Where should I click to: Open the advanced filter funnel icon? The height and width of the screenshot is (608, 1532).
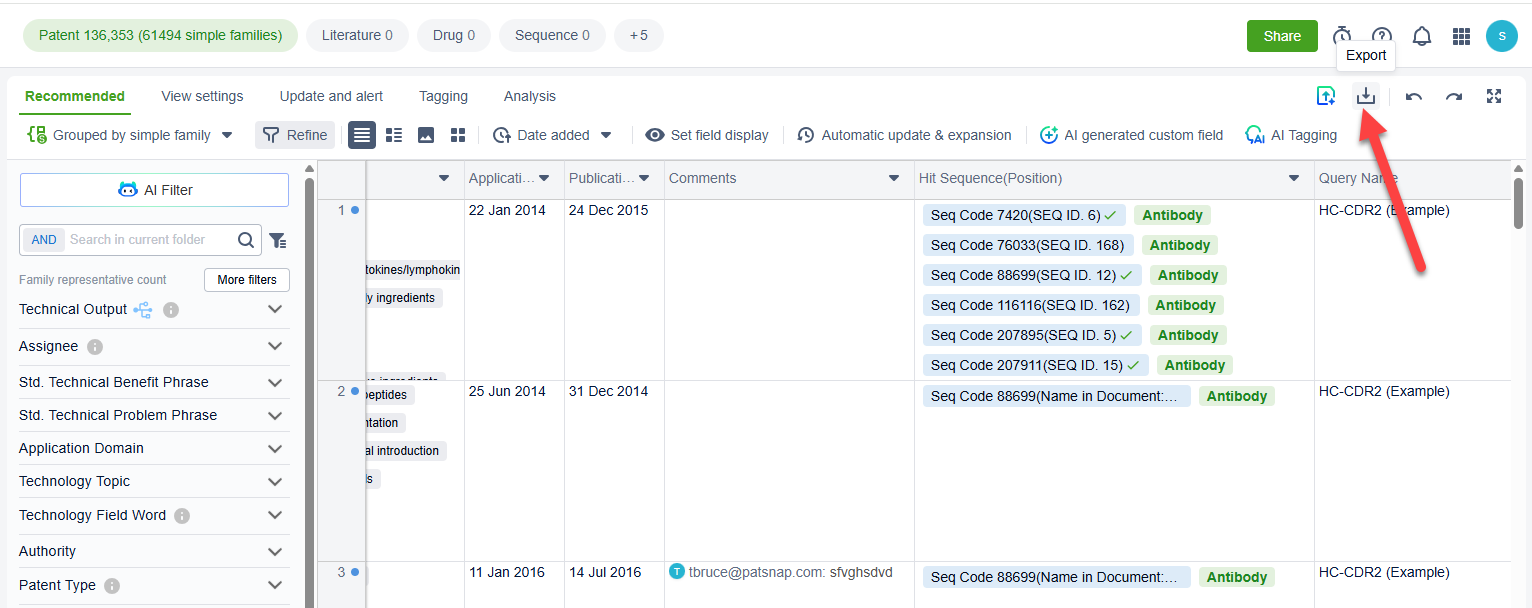point(278,240)
